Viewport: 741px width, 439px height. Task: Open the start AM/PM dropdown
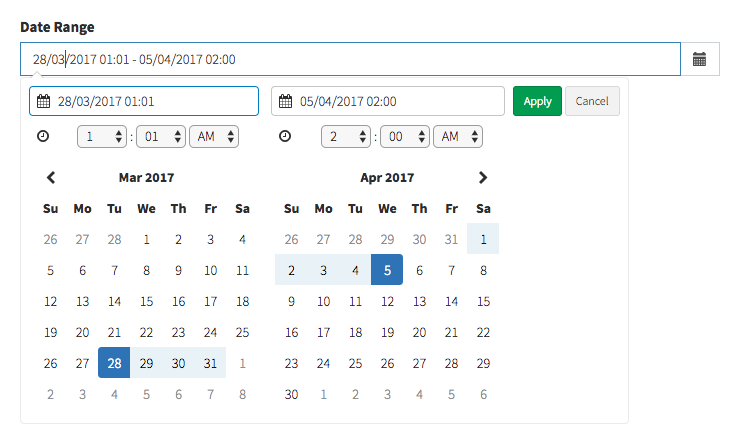pos(214,136)
